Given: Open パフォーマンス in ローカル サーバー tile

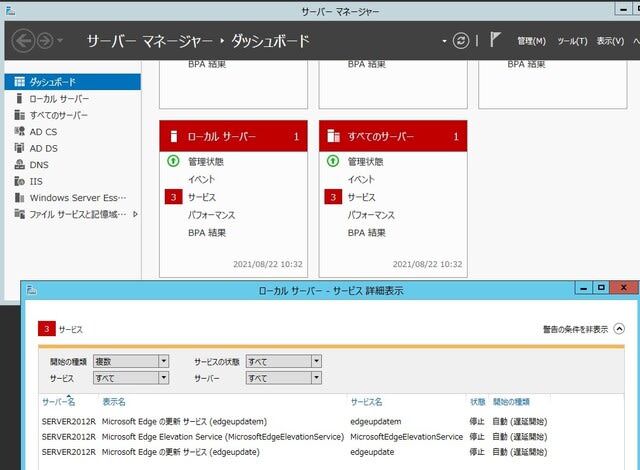Looking at the screenshot, I should [211, 215].
